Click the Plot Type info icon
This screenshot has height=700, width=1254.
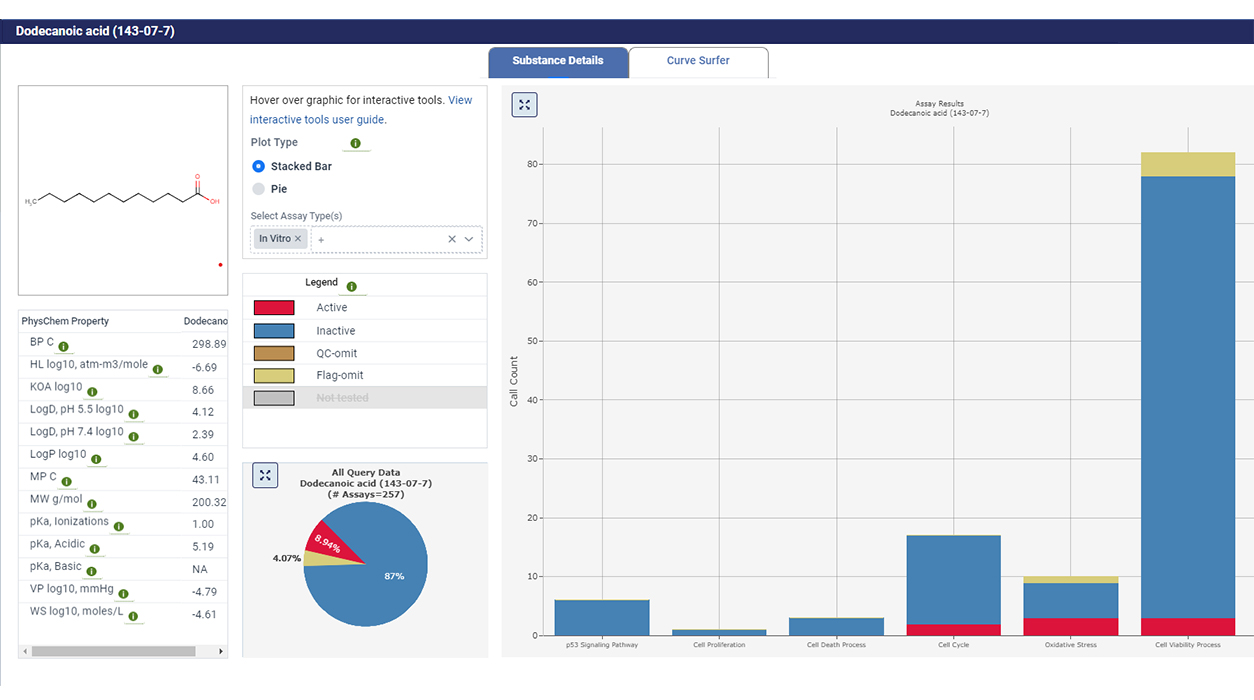click(x=355, y=143)
